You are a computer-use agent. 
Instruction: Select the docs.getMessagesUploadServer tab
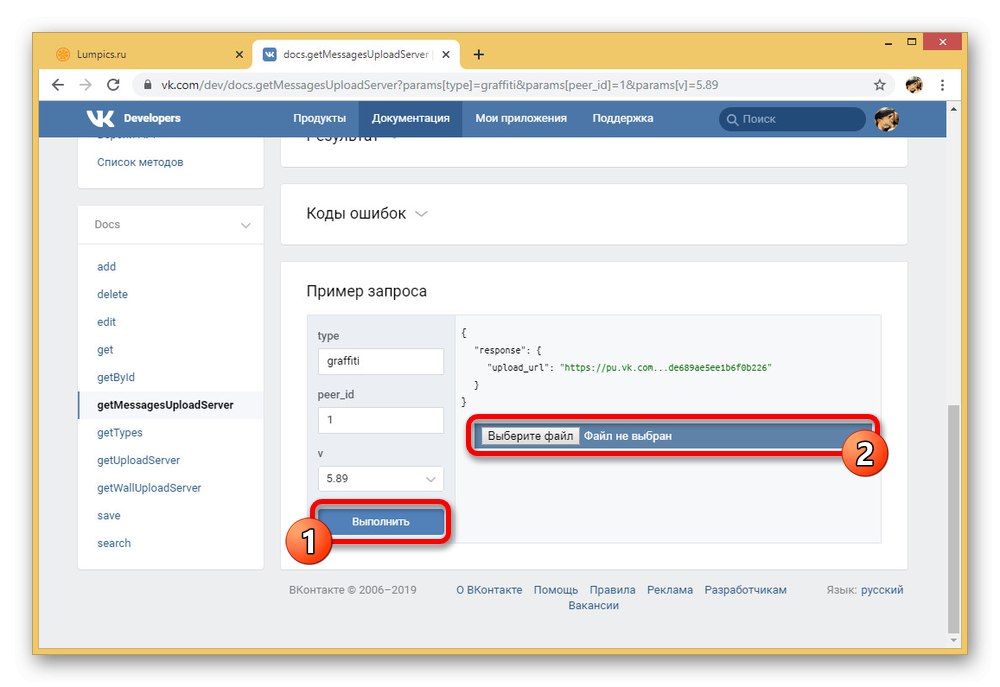coord(355,54)
